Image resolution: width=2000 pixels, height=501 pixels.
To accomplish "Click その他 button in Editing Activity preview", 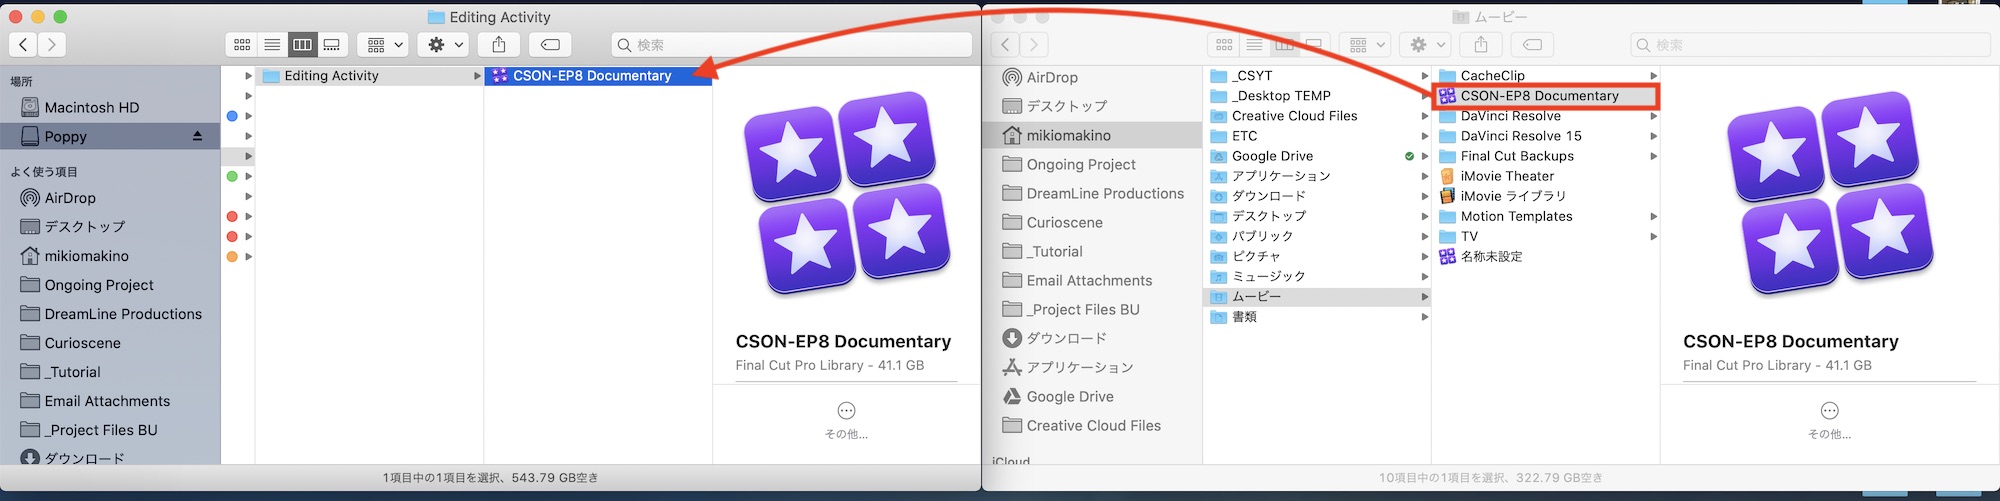I will click(846, 420).
